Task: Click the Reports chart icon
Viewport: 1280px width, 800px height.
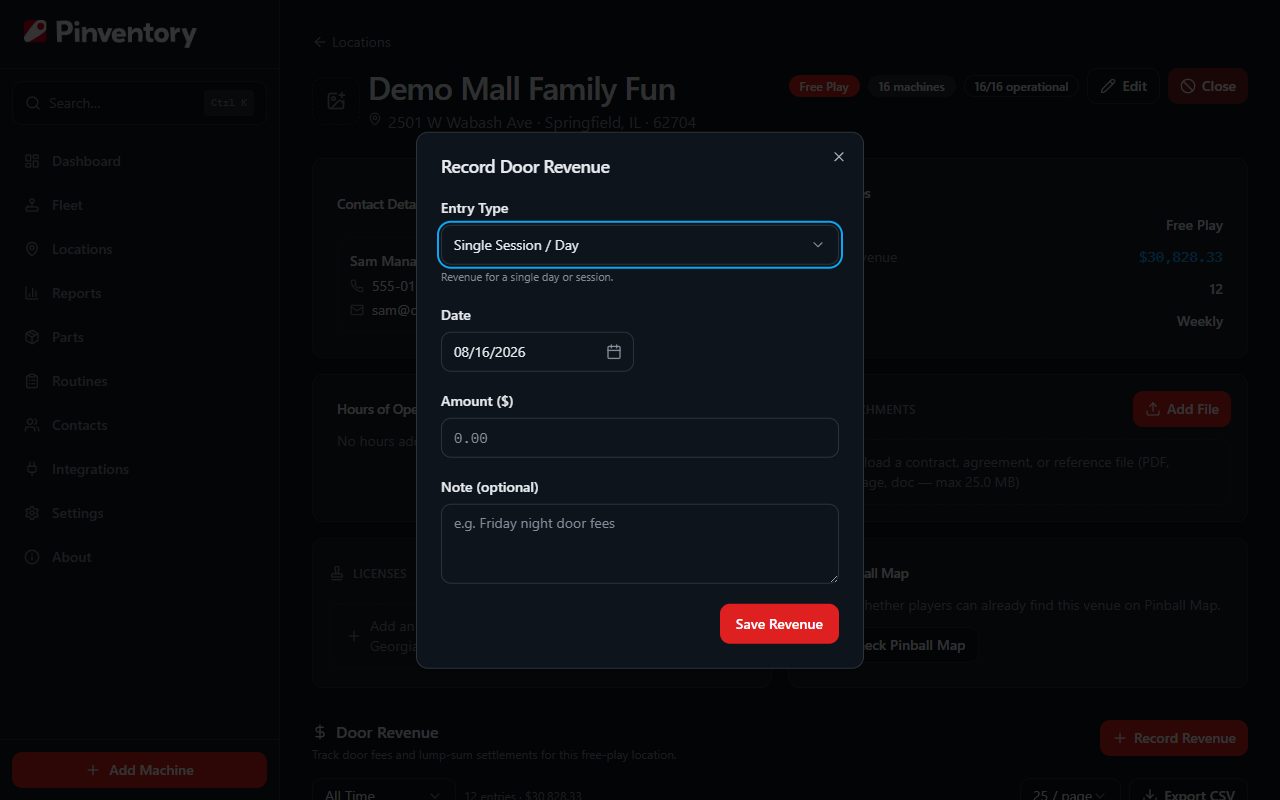Action: click(32, 293)
